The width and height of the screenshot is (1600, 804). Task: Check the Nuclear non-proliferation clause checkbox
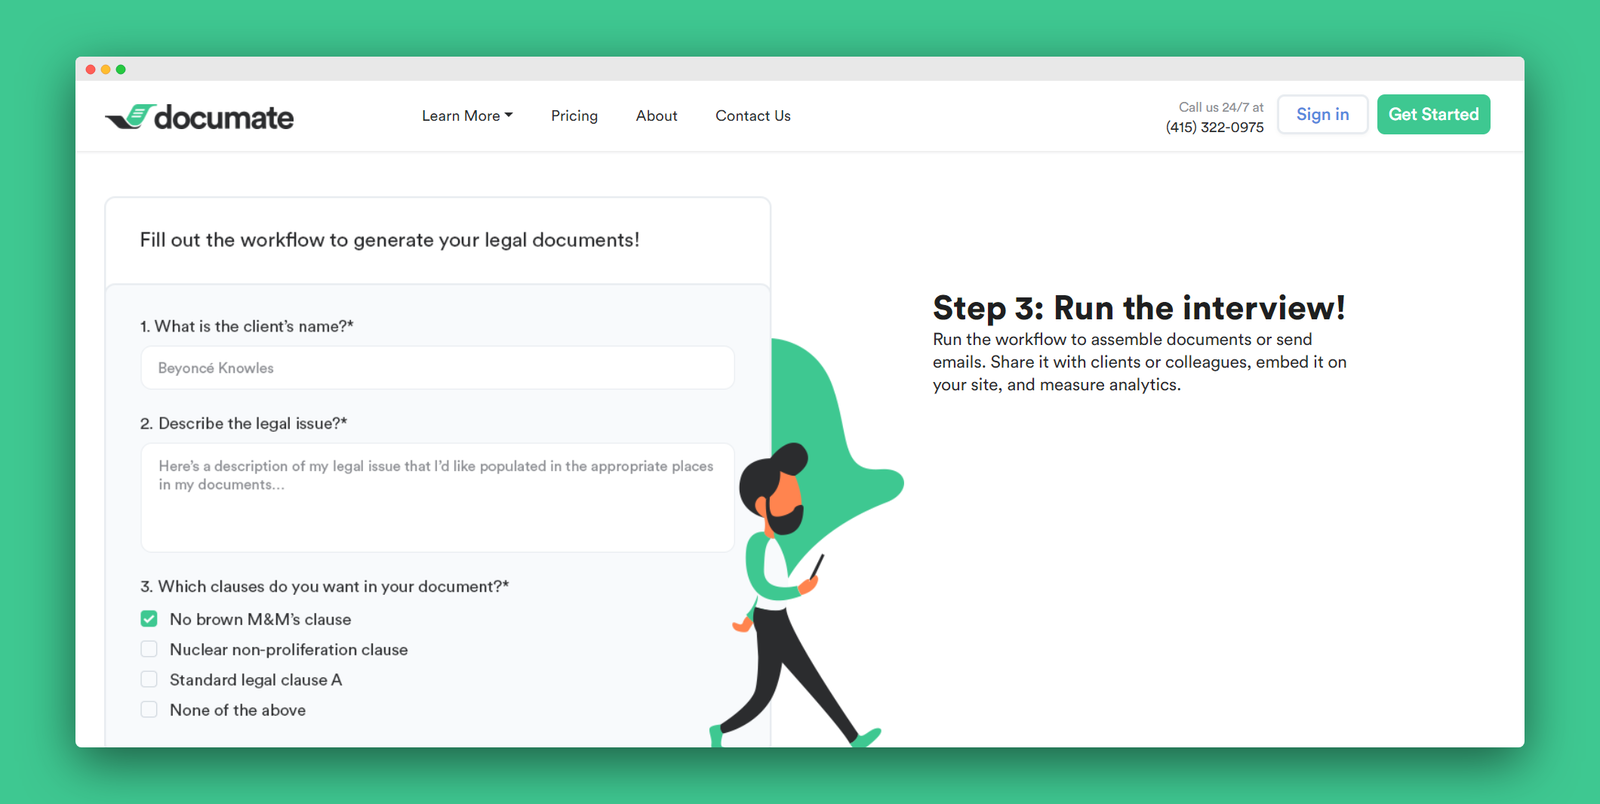[149, 649]
